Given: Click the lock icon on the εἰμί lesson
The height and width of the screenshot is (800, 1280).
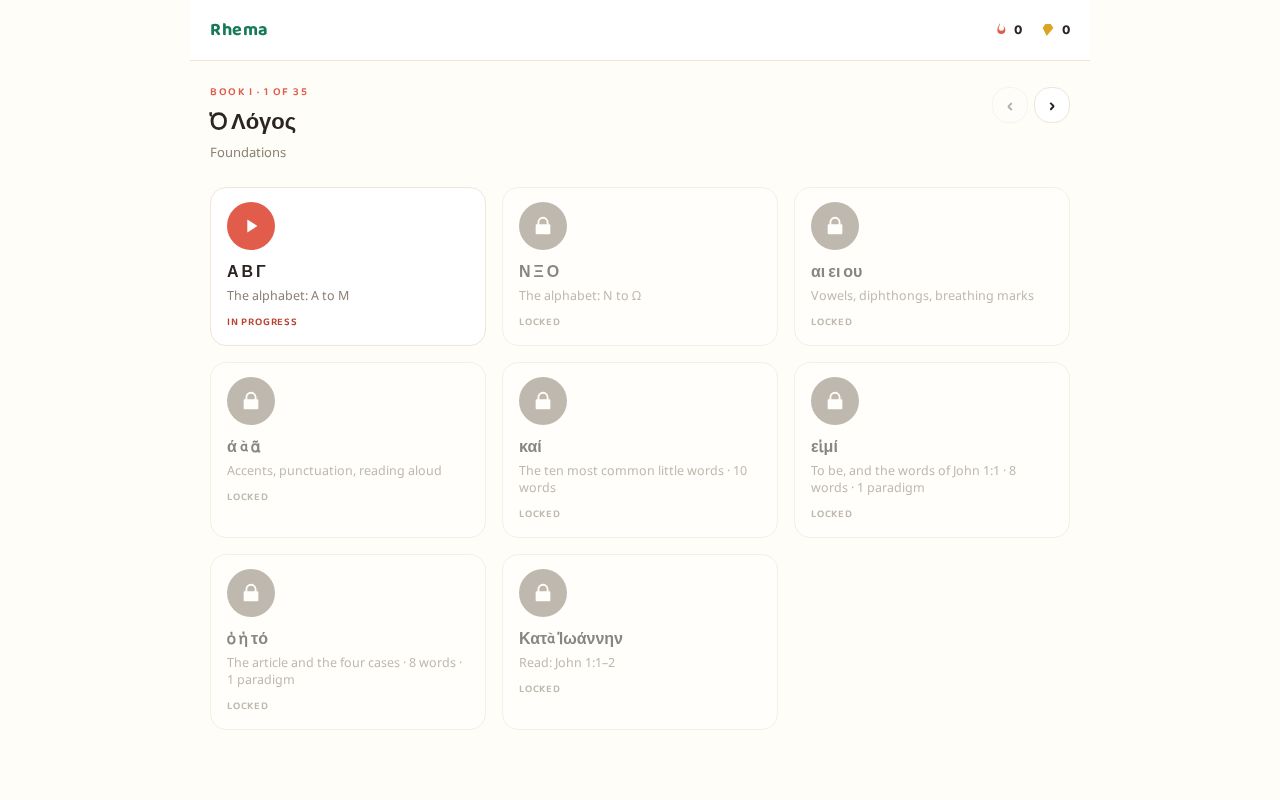Looking at the screenshot, I should [835, 401].
